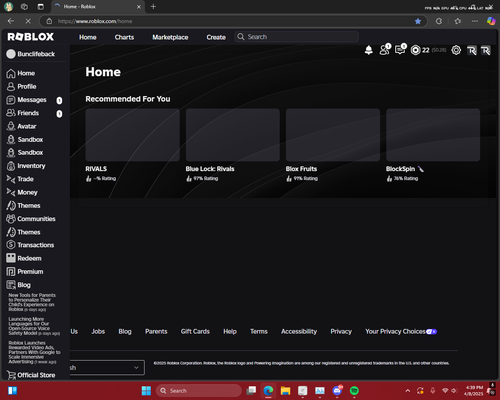This screenshot has height=400, width=500.
Task: Open Spotify from the taskbar
Action: [x=354, y=391]
